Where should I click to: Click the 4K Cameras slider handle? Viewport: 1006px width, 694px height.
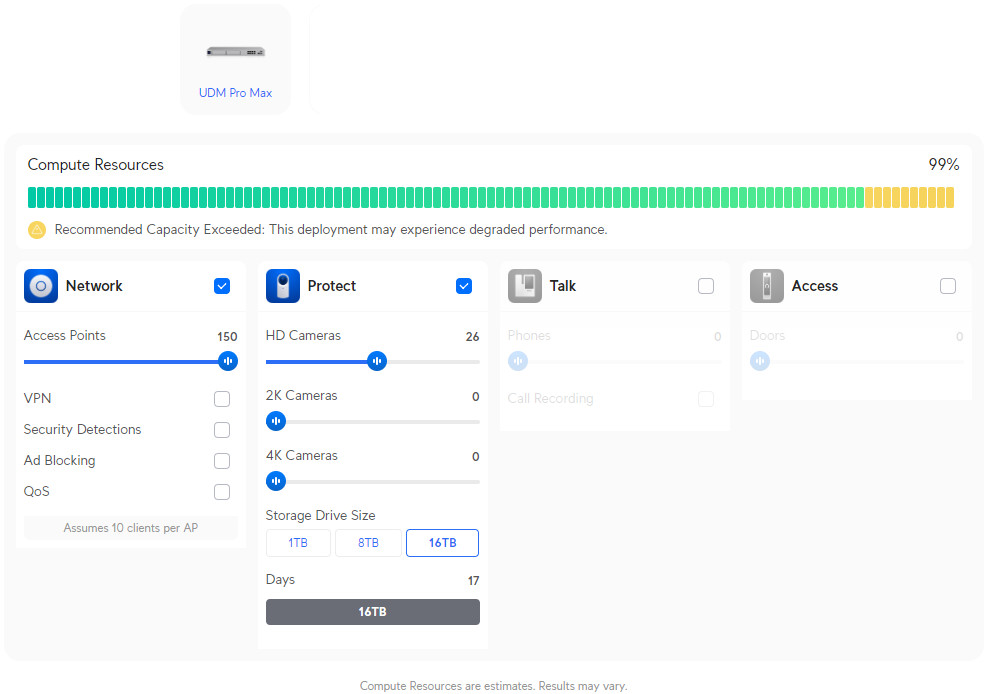[276, 481]
